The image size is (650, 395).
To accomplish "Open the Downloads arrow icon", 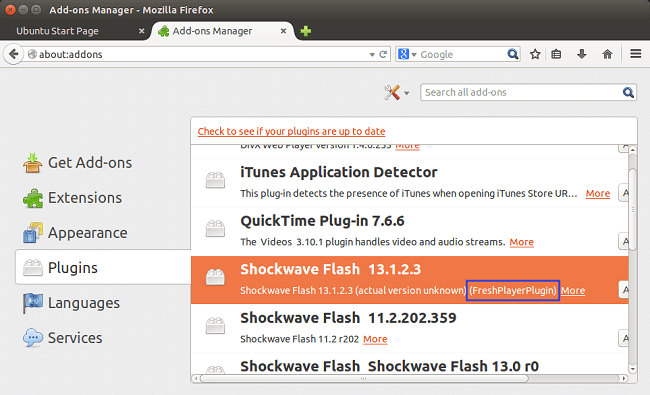I will [582, 54].
